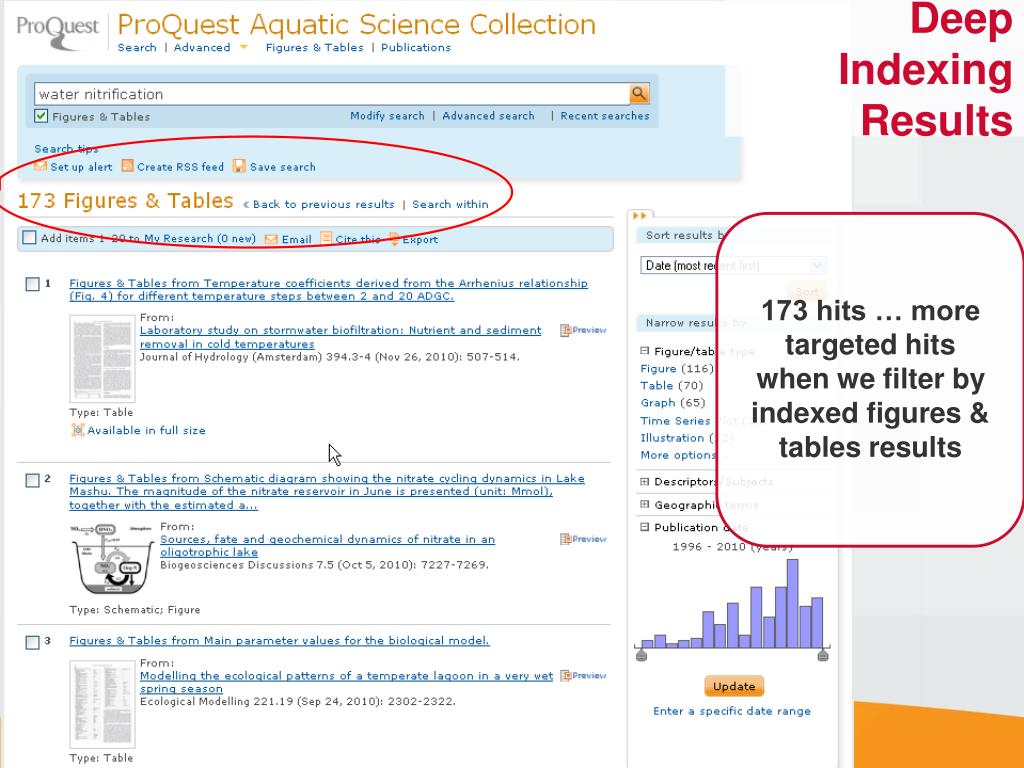Open the Figures & Tables top menu

tap(314, 47)
